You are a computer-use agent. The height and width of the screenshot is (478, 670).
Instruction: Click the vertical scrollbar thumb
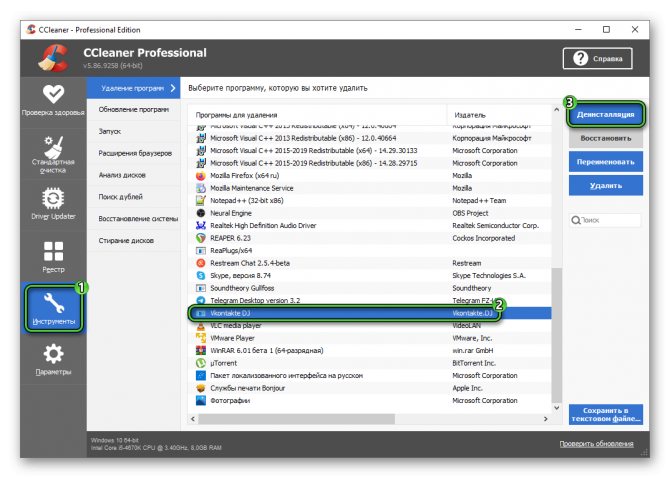click(556, 335)
